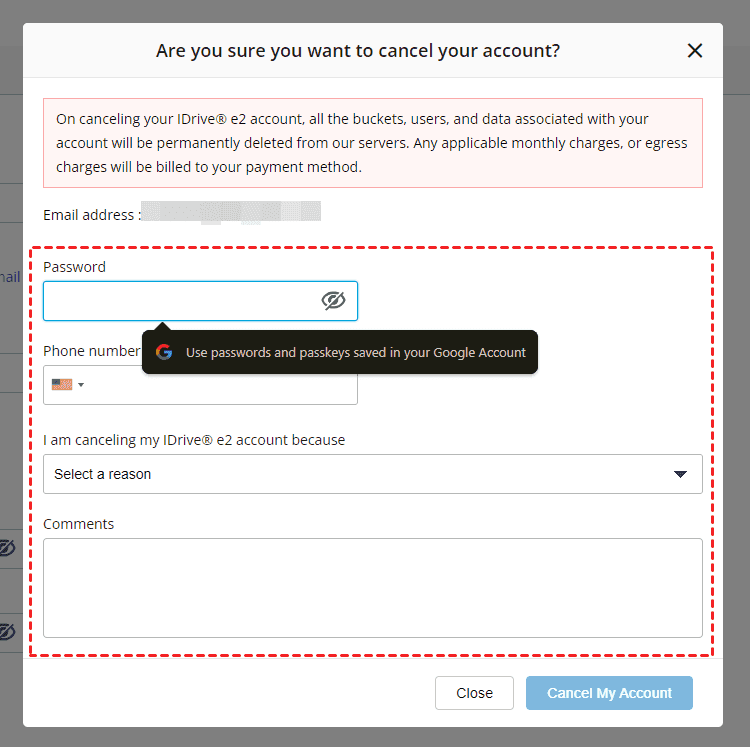The width and height of the screenshot is (750, 747).
Task: Click the US flag country icon
Action: pyautogui.click(x=62, y=384)
